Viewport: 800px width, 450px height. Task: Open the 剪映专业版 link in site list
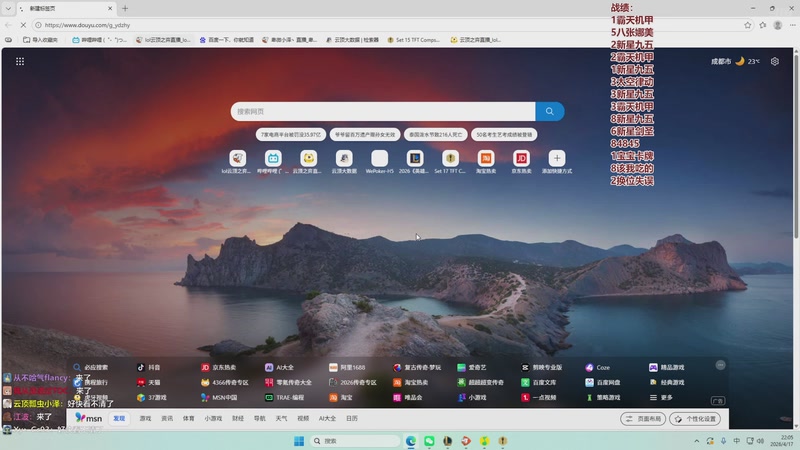(541, 367)
